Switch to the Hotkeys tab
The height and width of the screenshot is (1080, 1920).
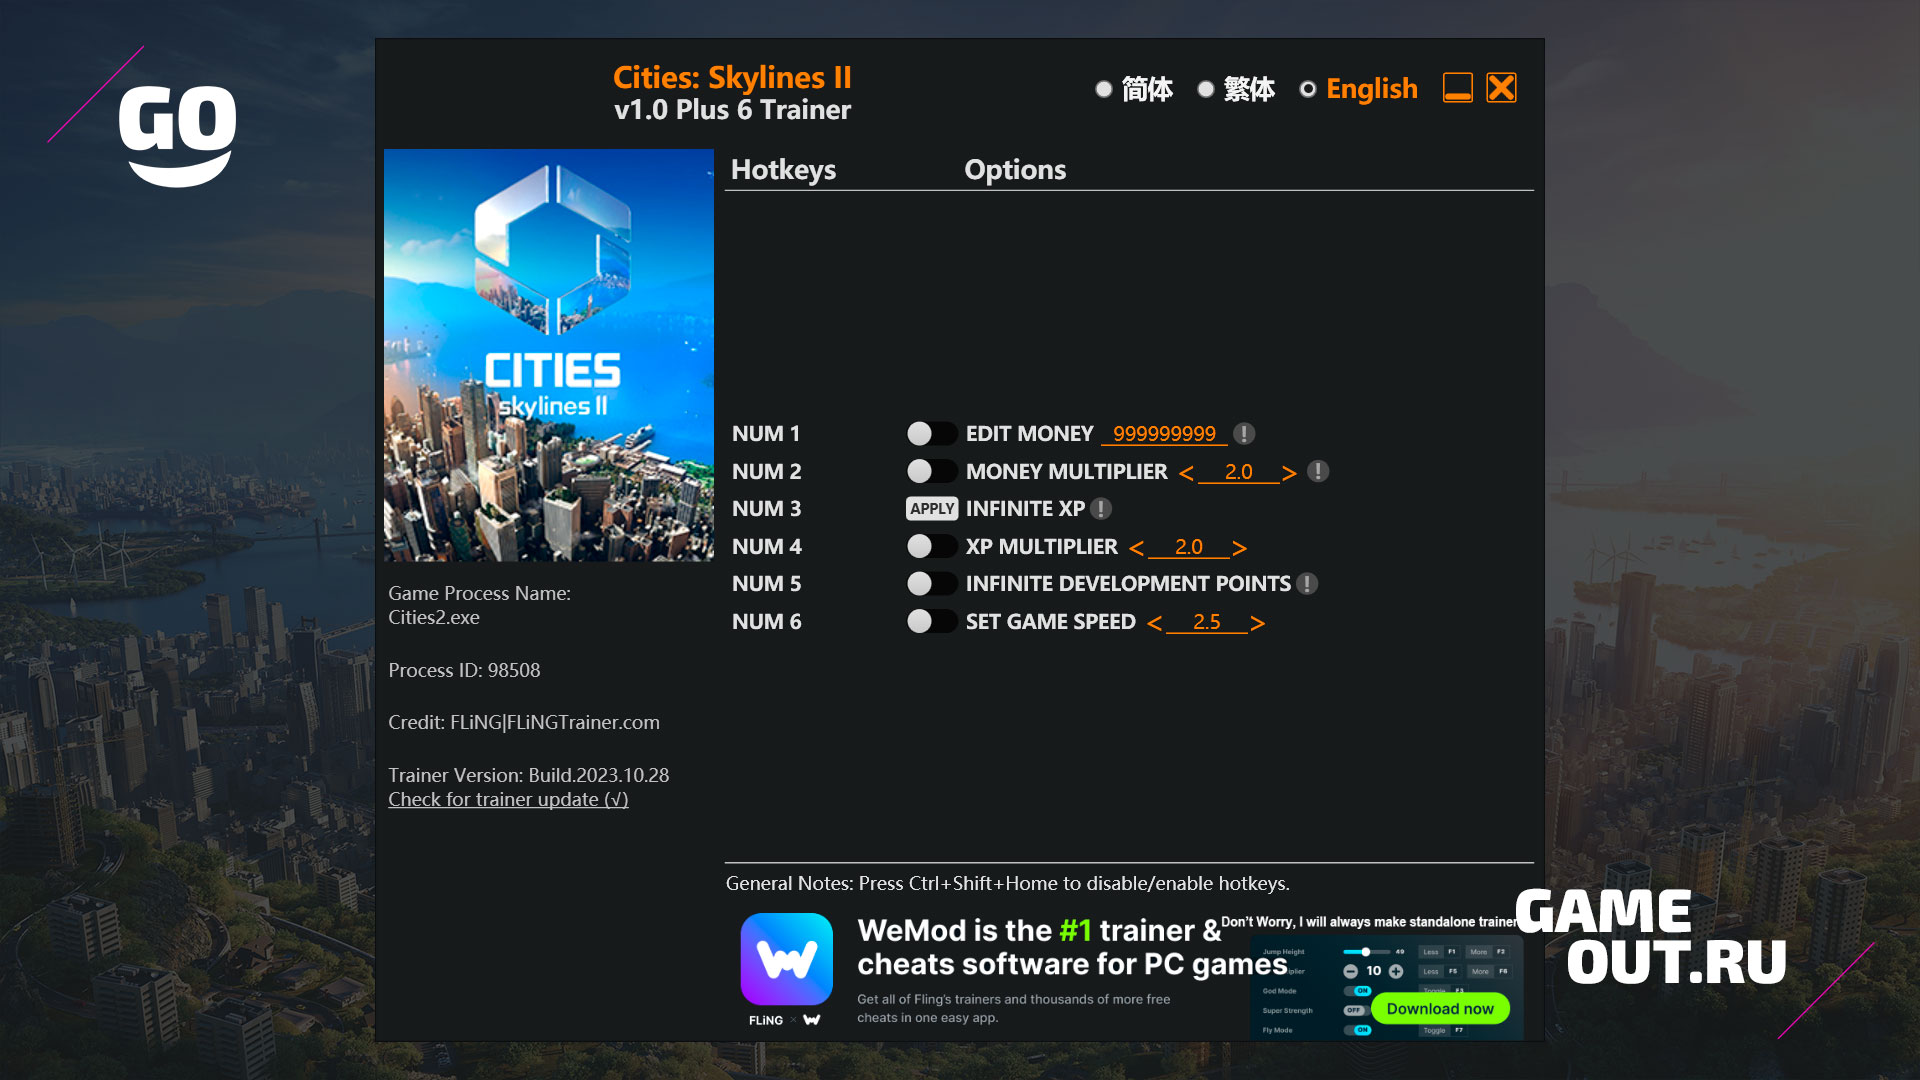(783, 169)
